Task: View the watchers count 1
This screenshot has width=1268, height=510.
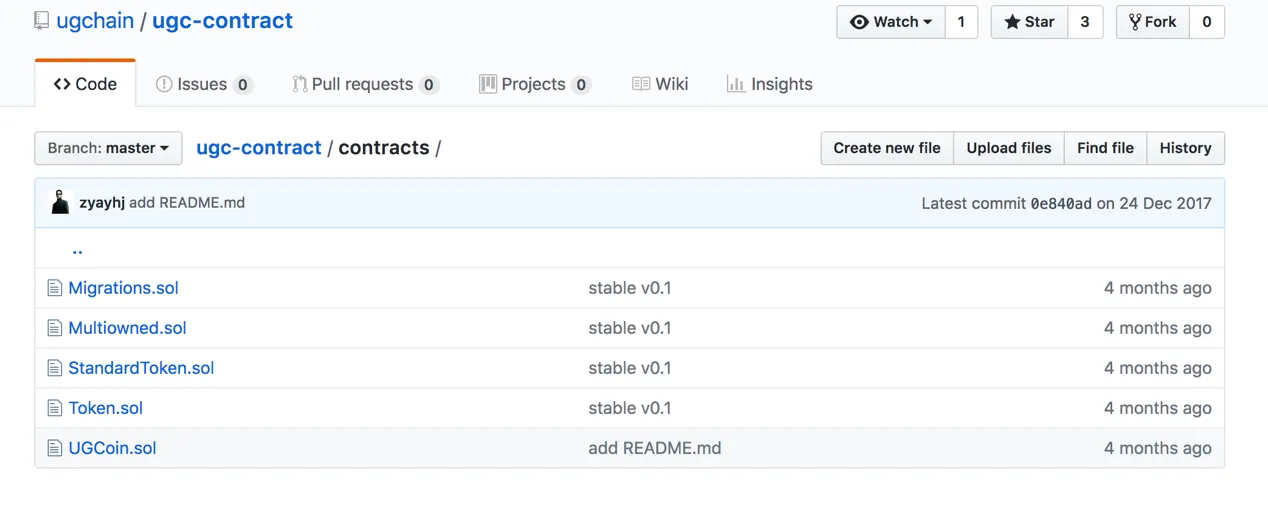Action: 961,22
